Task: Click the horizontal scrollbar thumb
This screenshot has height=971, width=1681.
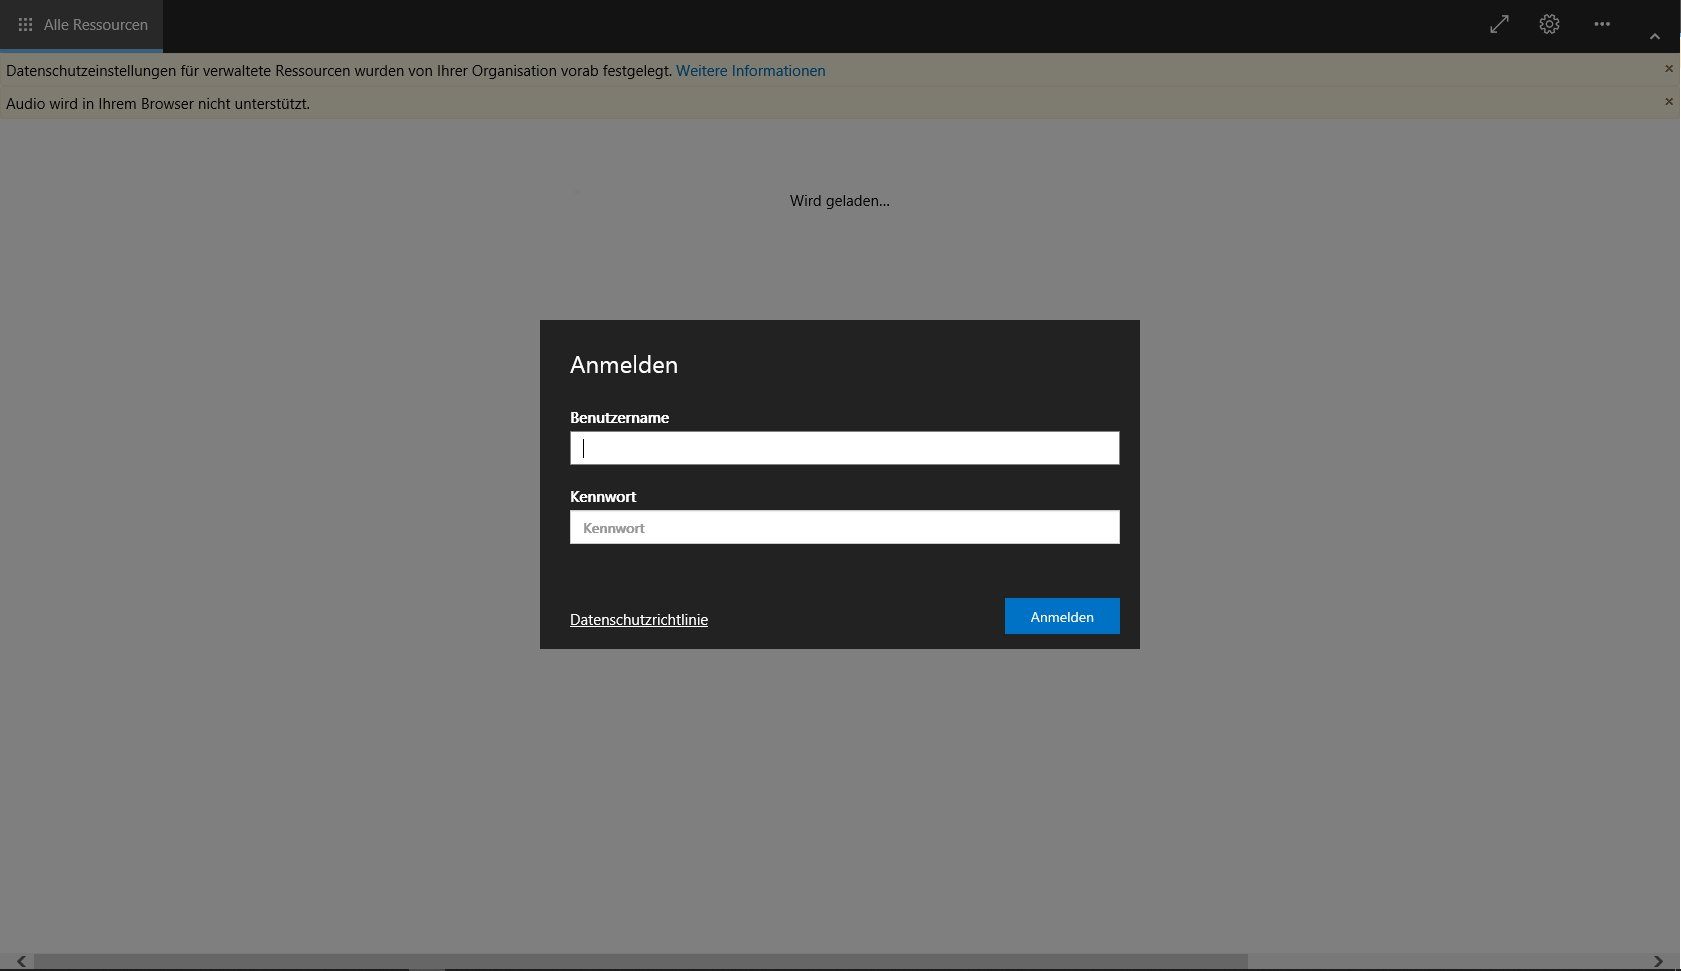Action: tap(640, 961)
